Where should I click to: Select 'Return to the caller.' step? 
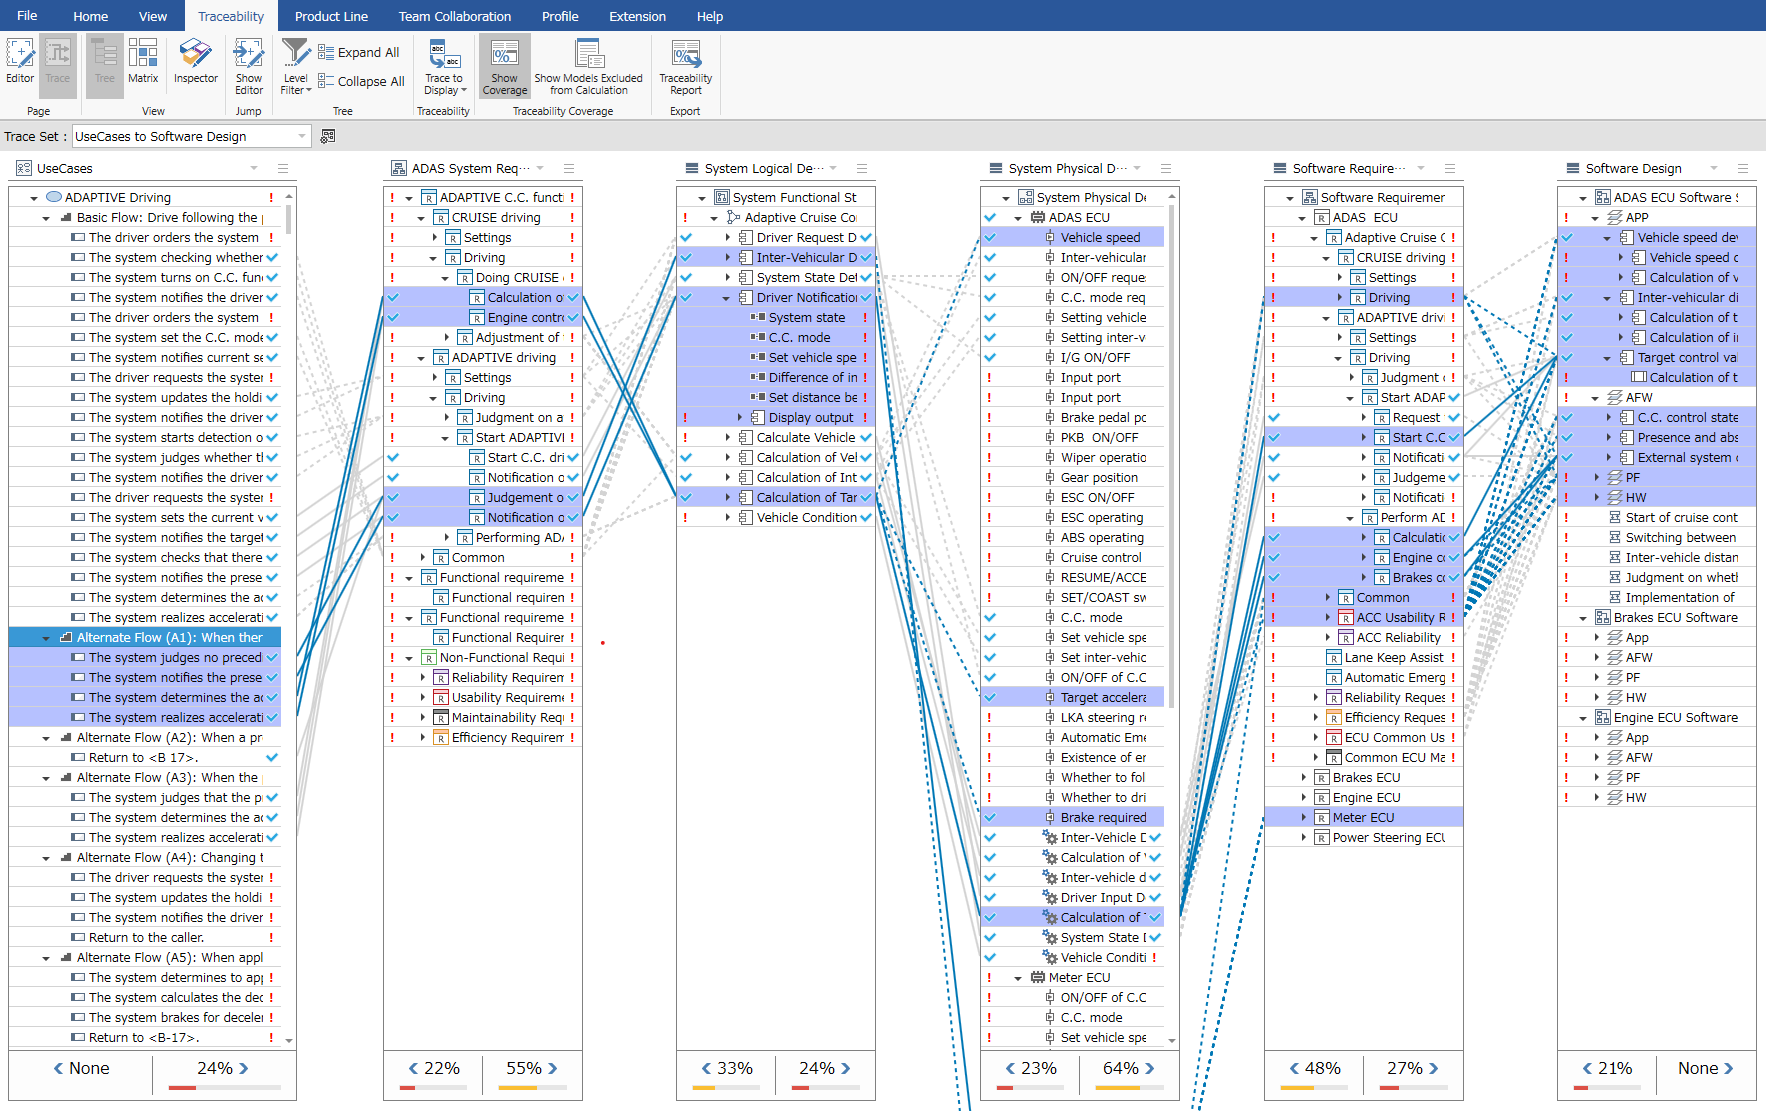[x=145, y=937]
